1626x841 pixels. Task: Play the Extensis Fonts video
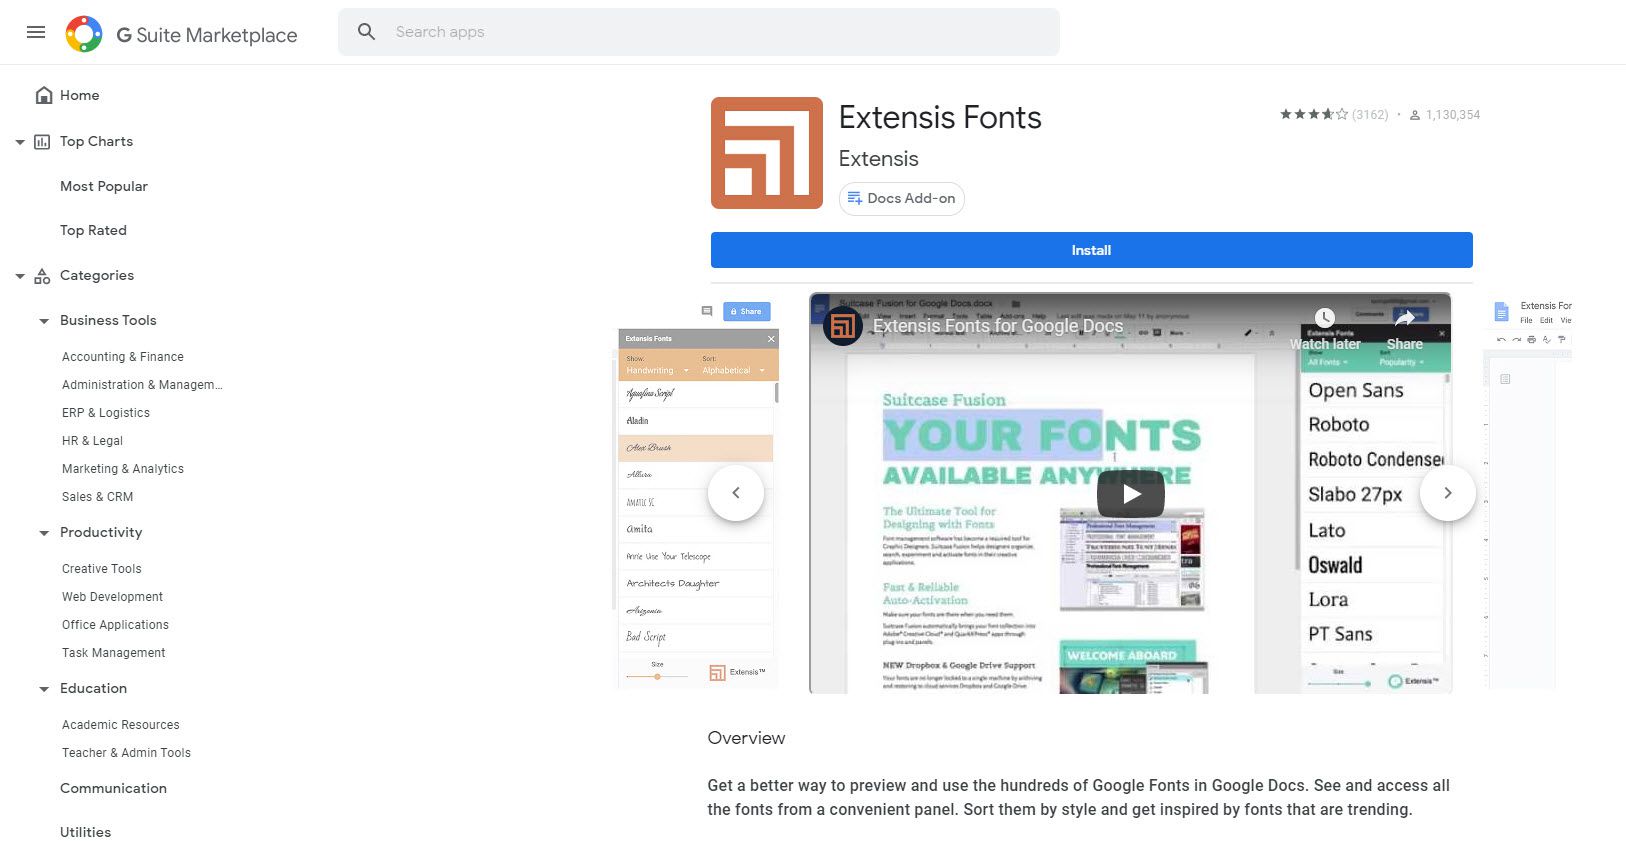[x=1131, y=493]
